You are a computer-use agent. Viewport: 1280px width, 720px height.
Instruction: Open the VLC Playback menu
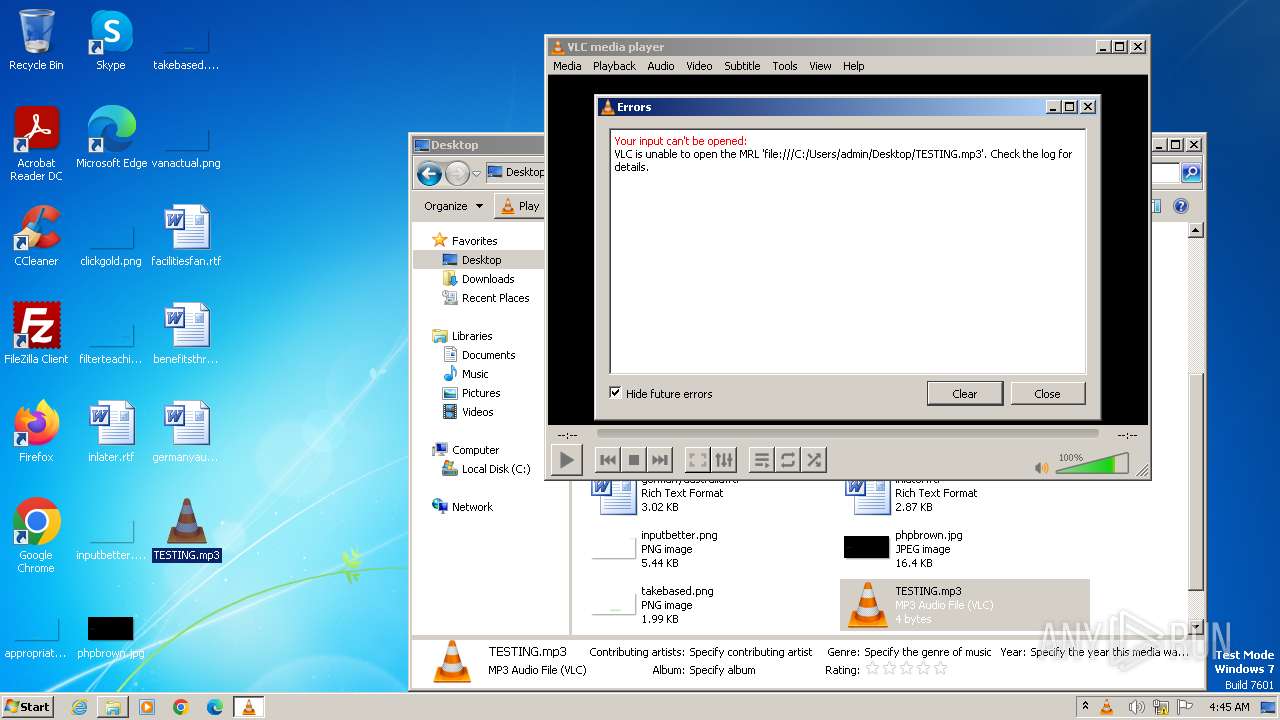pos(614,66)
